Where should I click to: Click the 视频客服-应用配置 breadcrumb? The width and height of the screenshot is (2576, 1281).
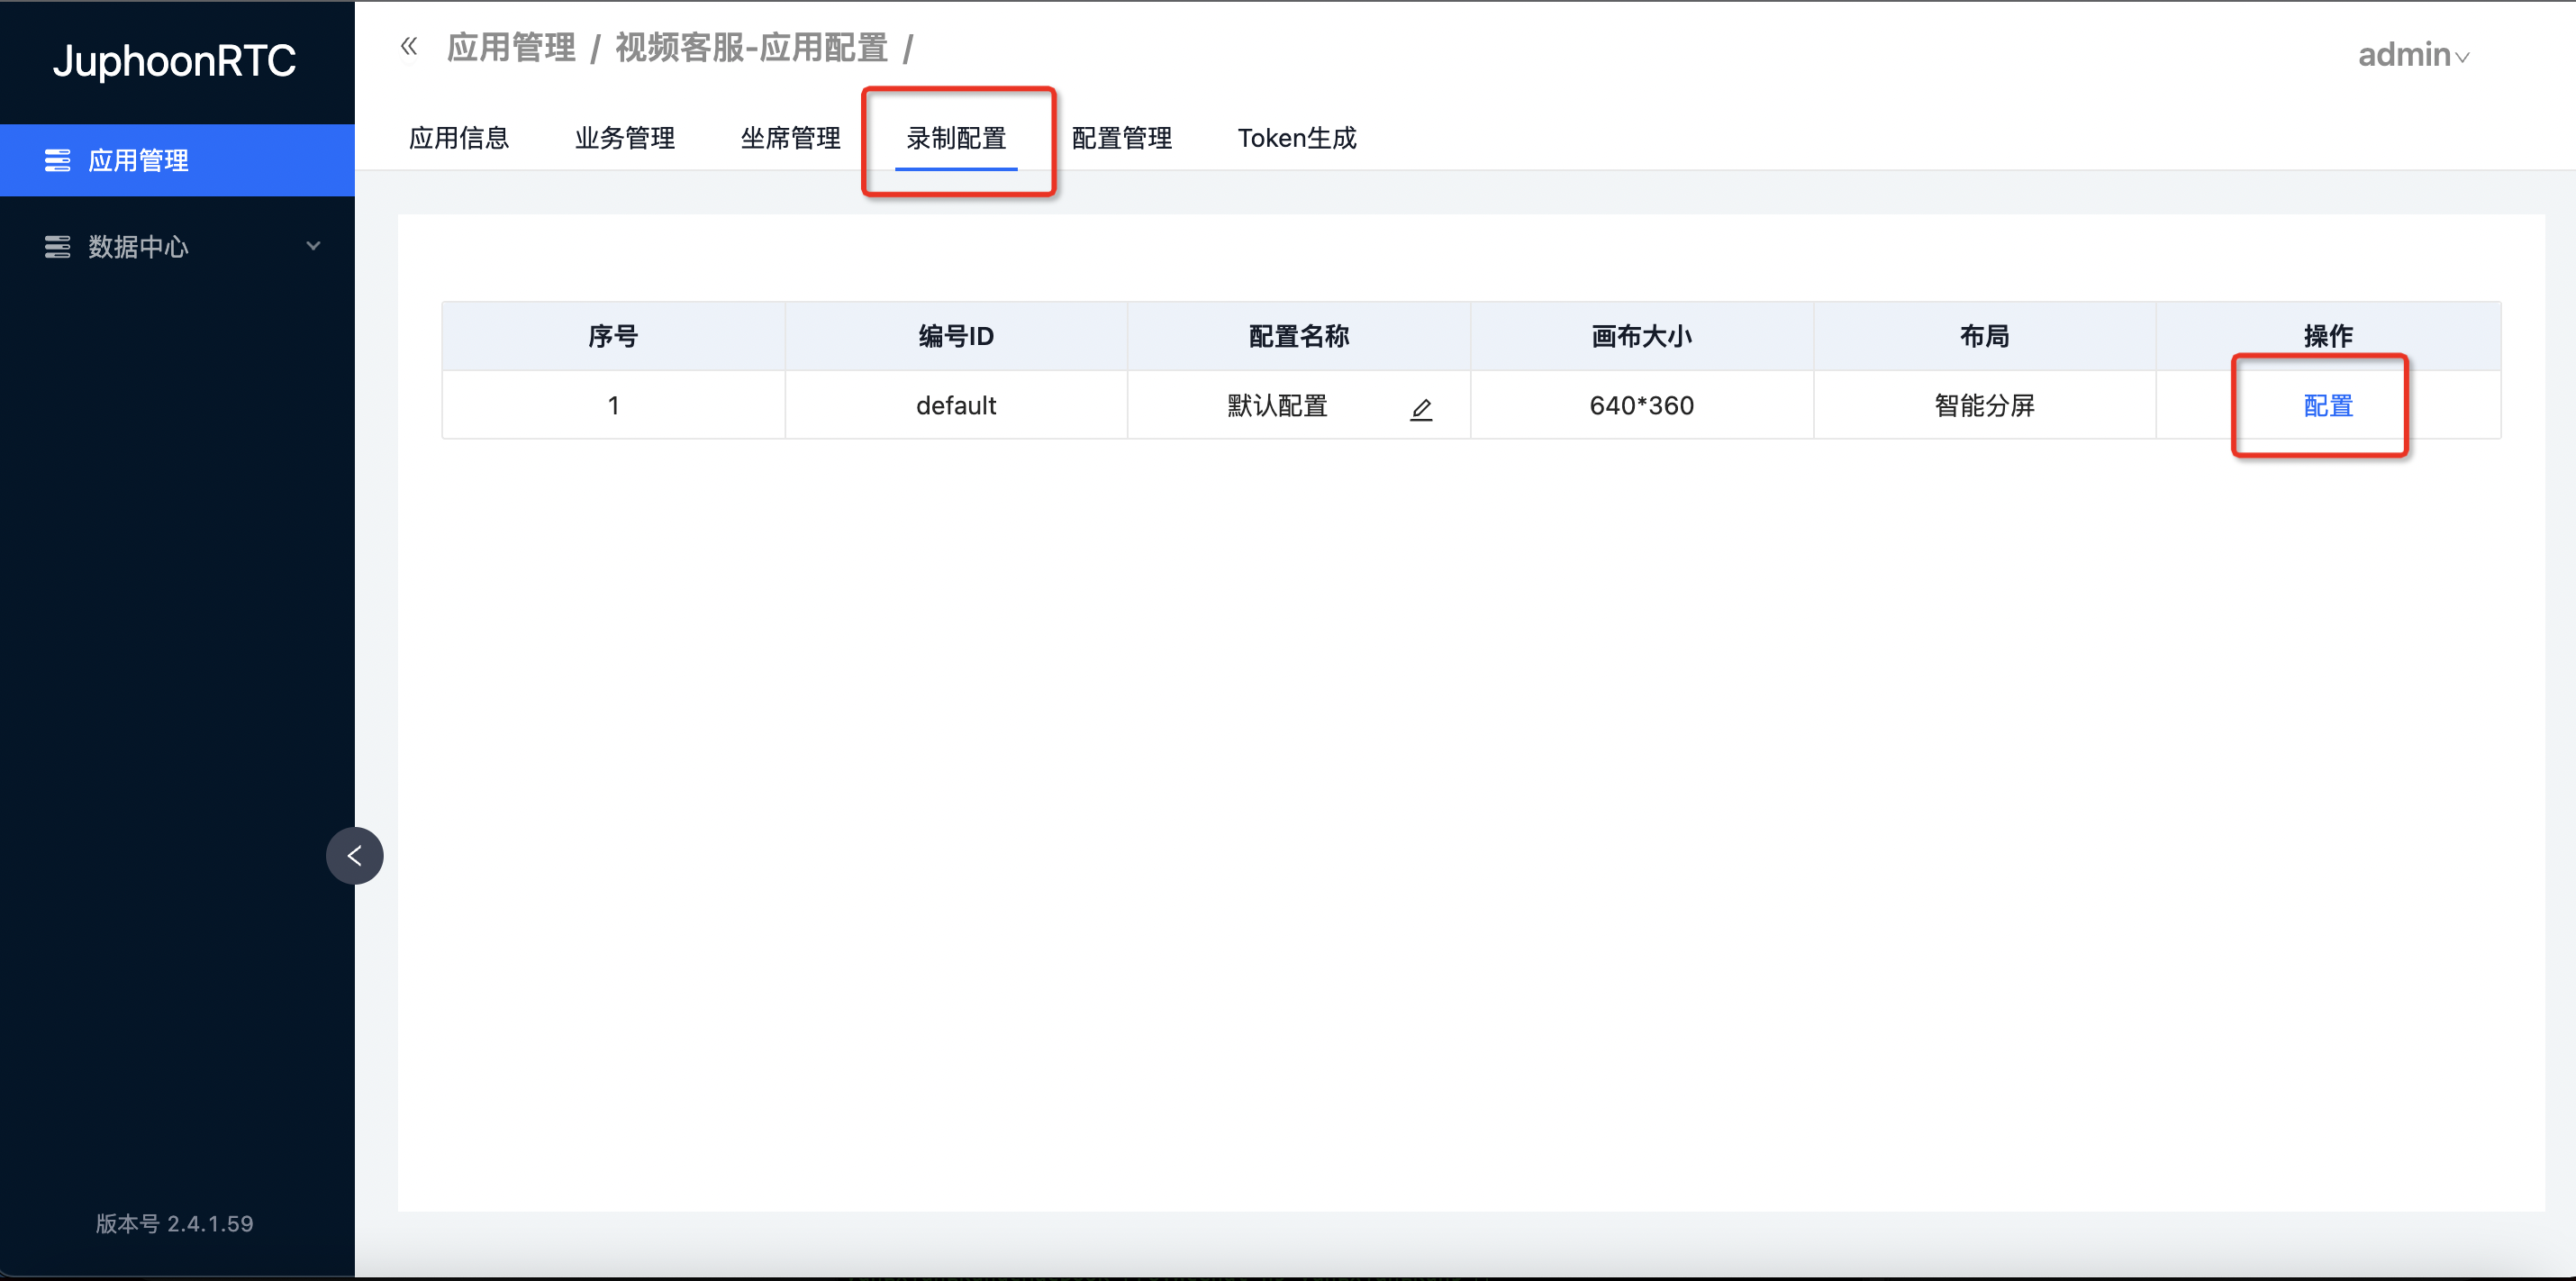point(751,48)
